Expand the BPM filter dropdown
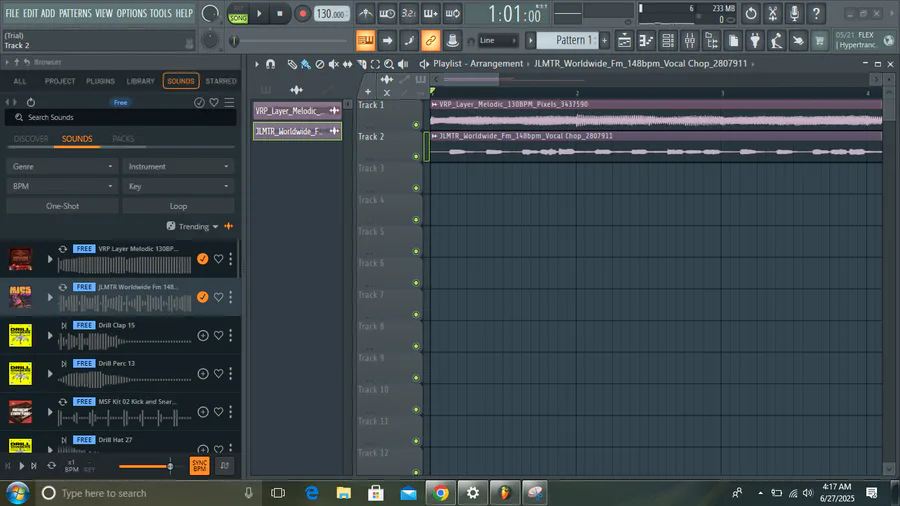This screenshot has height=506, width=900. coord(62,186)
